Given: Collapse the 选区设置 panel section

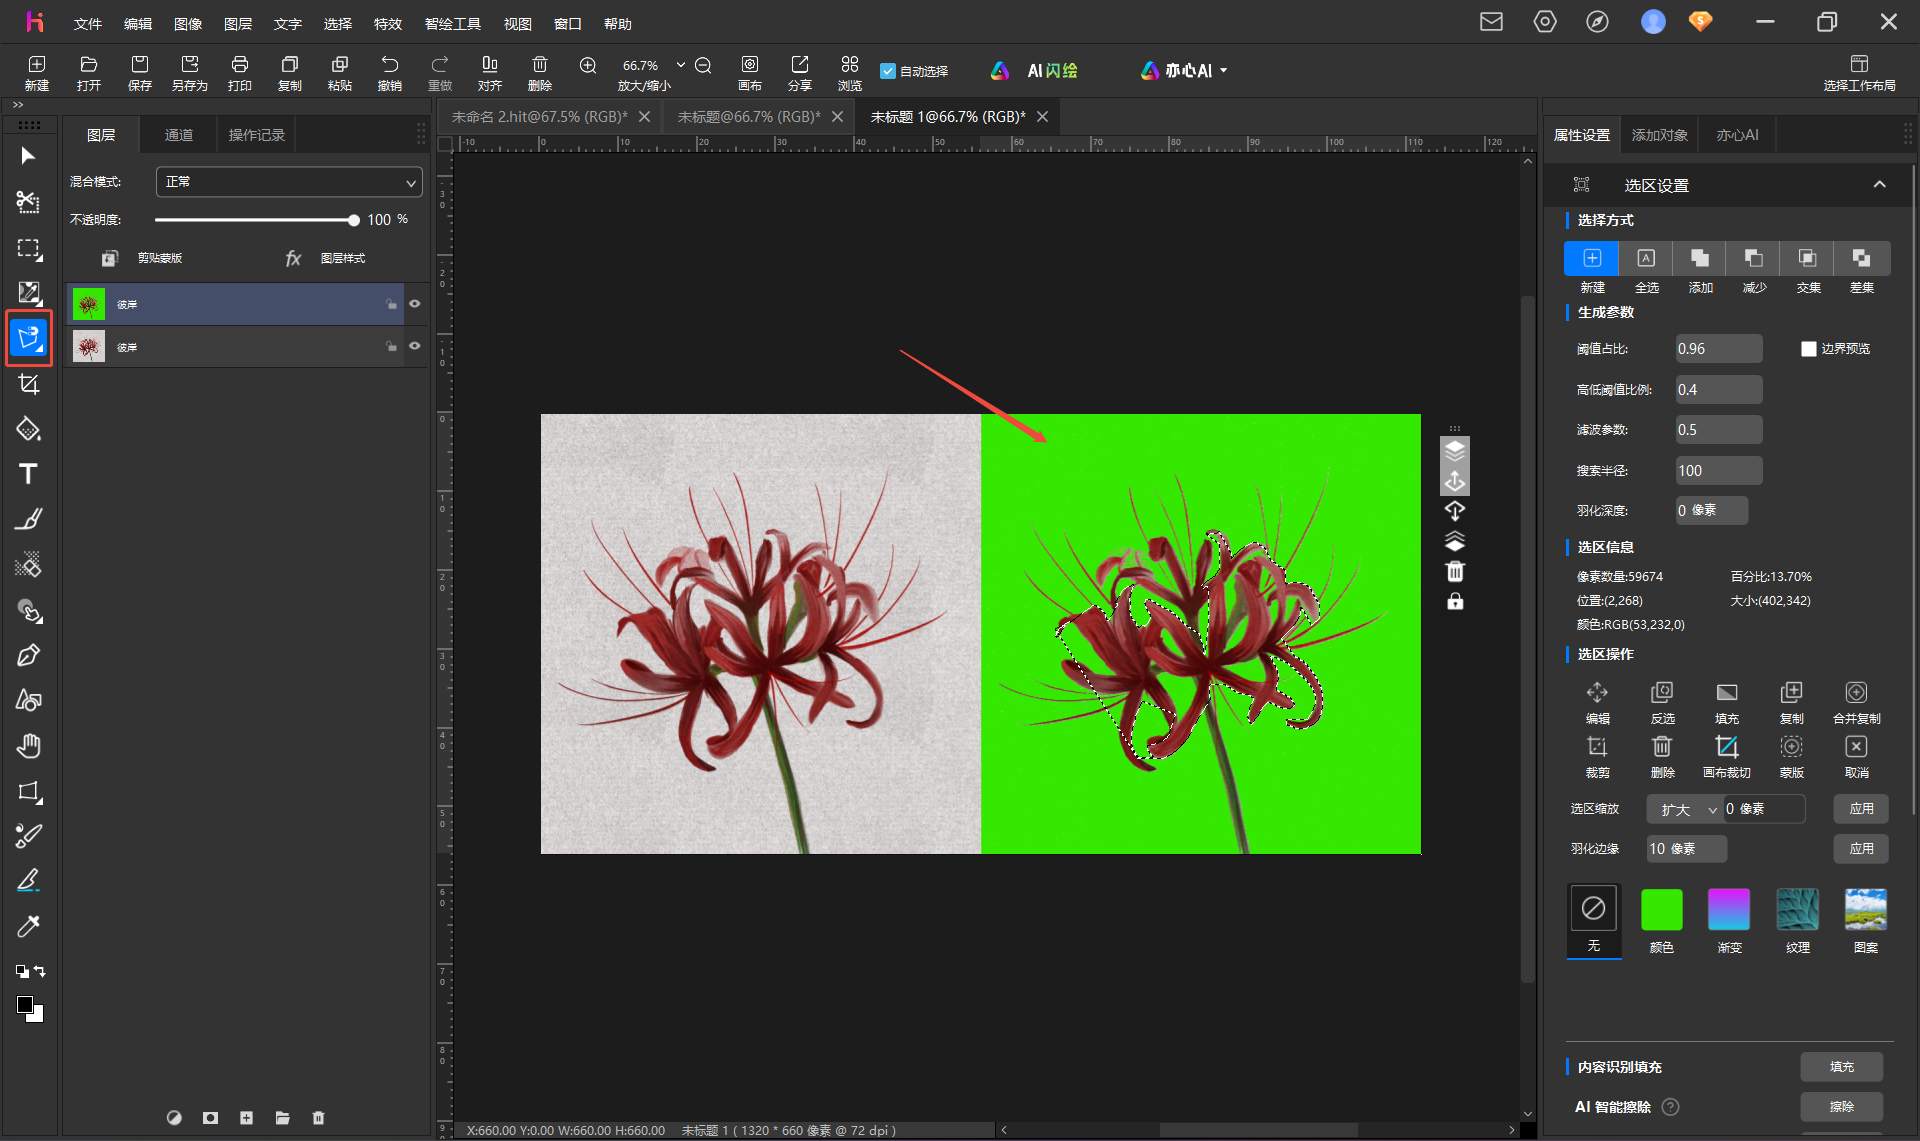Looking at the screenshot, I should click(x=1879, y=184).
